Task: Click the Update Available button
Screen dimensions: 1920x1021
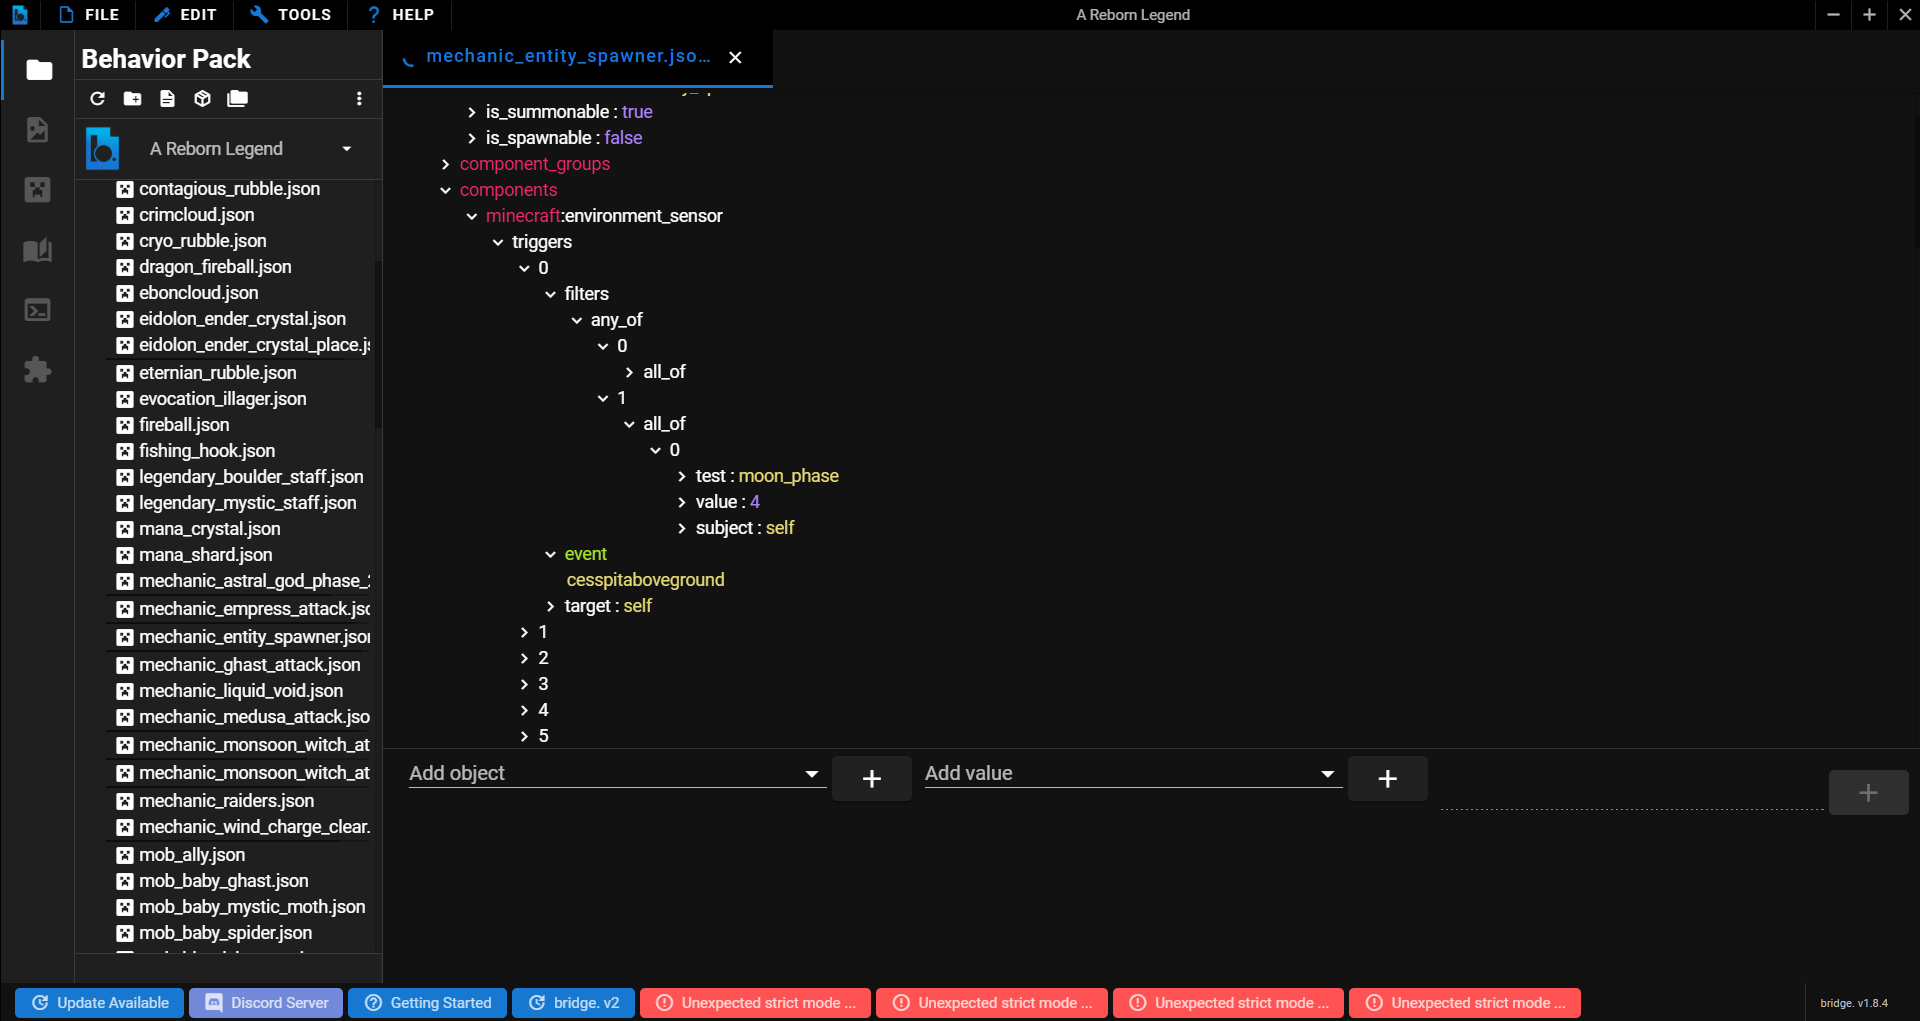Action: (x=99, y=1003)
